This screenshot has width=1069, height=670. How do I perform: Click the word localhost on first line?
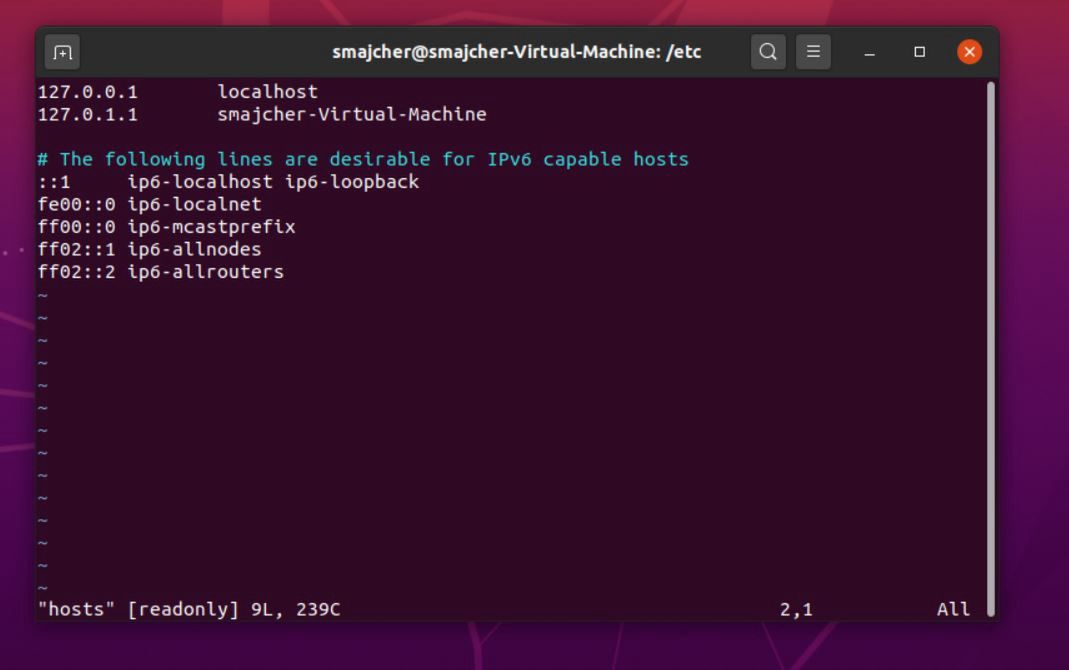click(x=267, y=92)
